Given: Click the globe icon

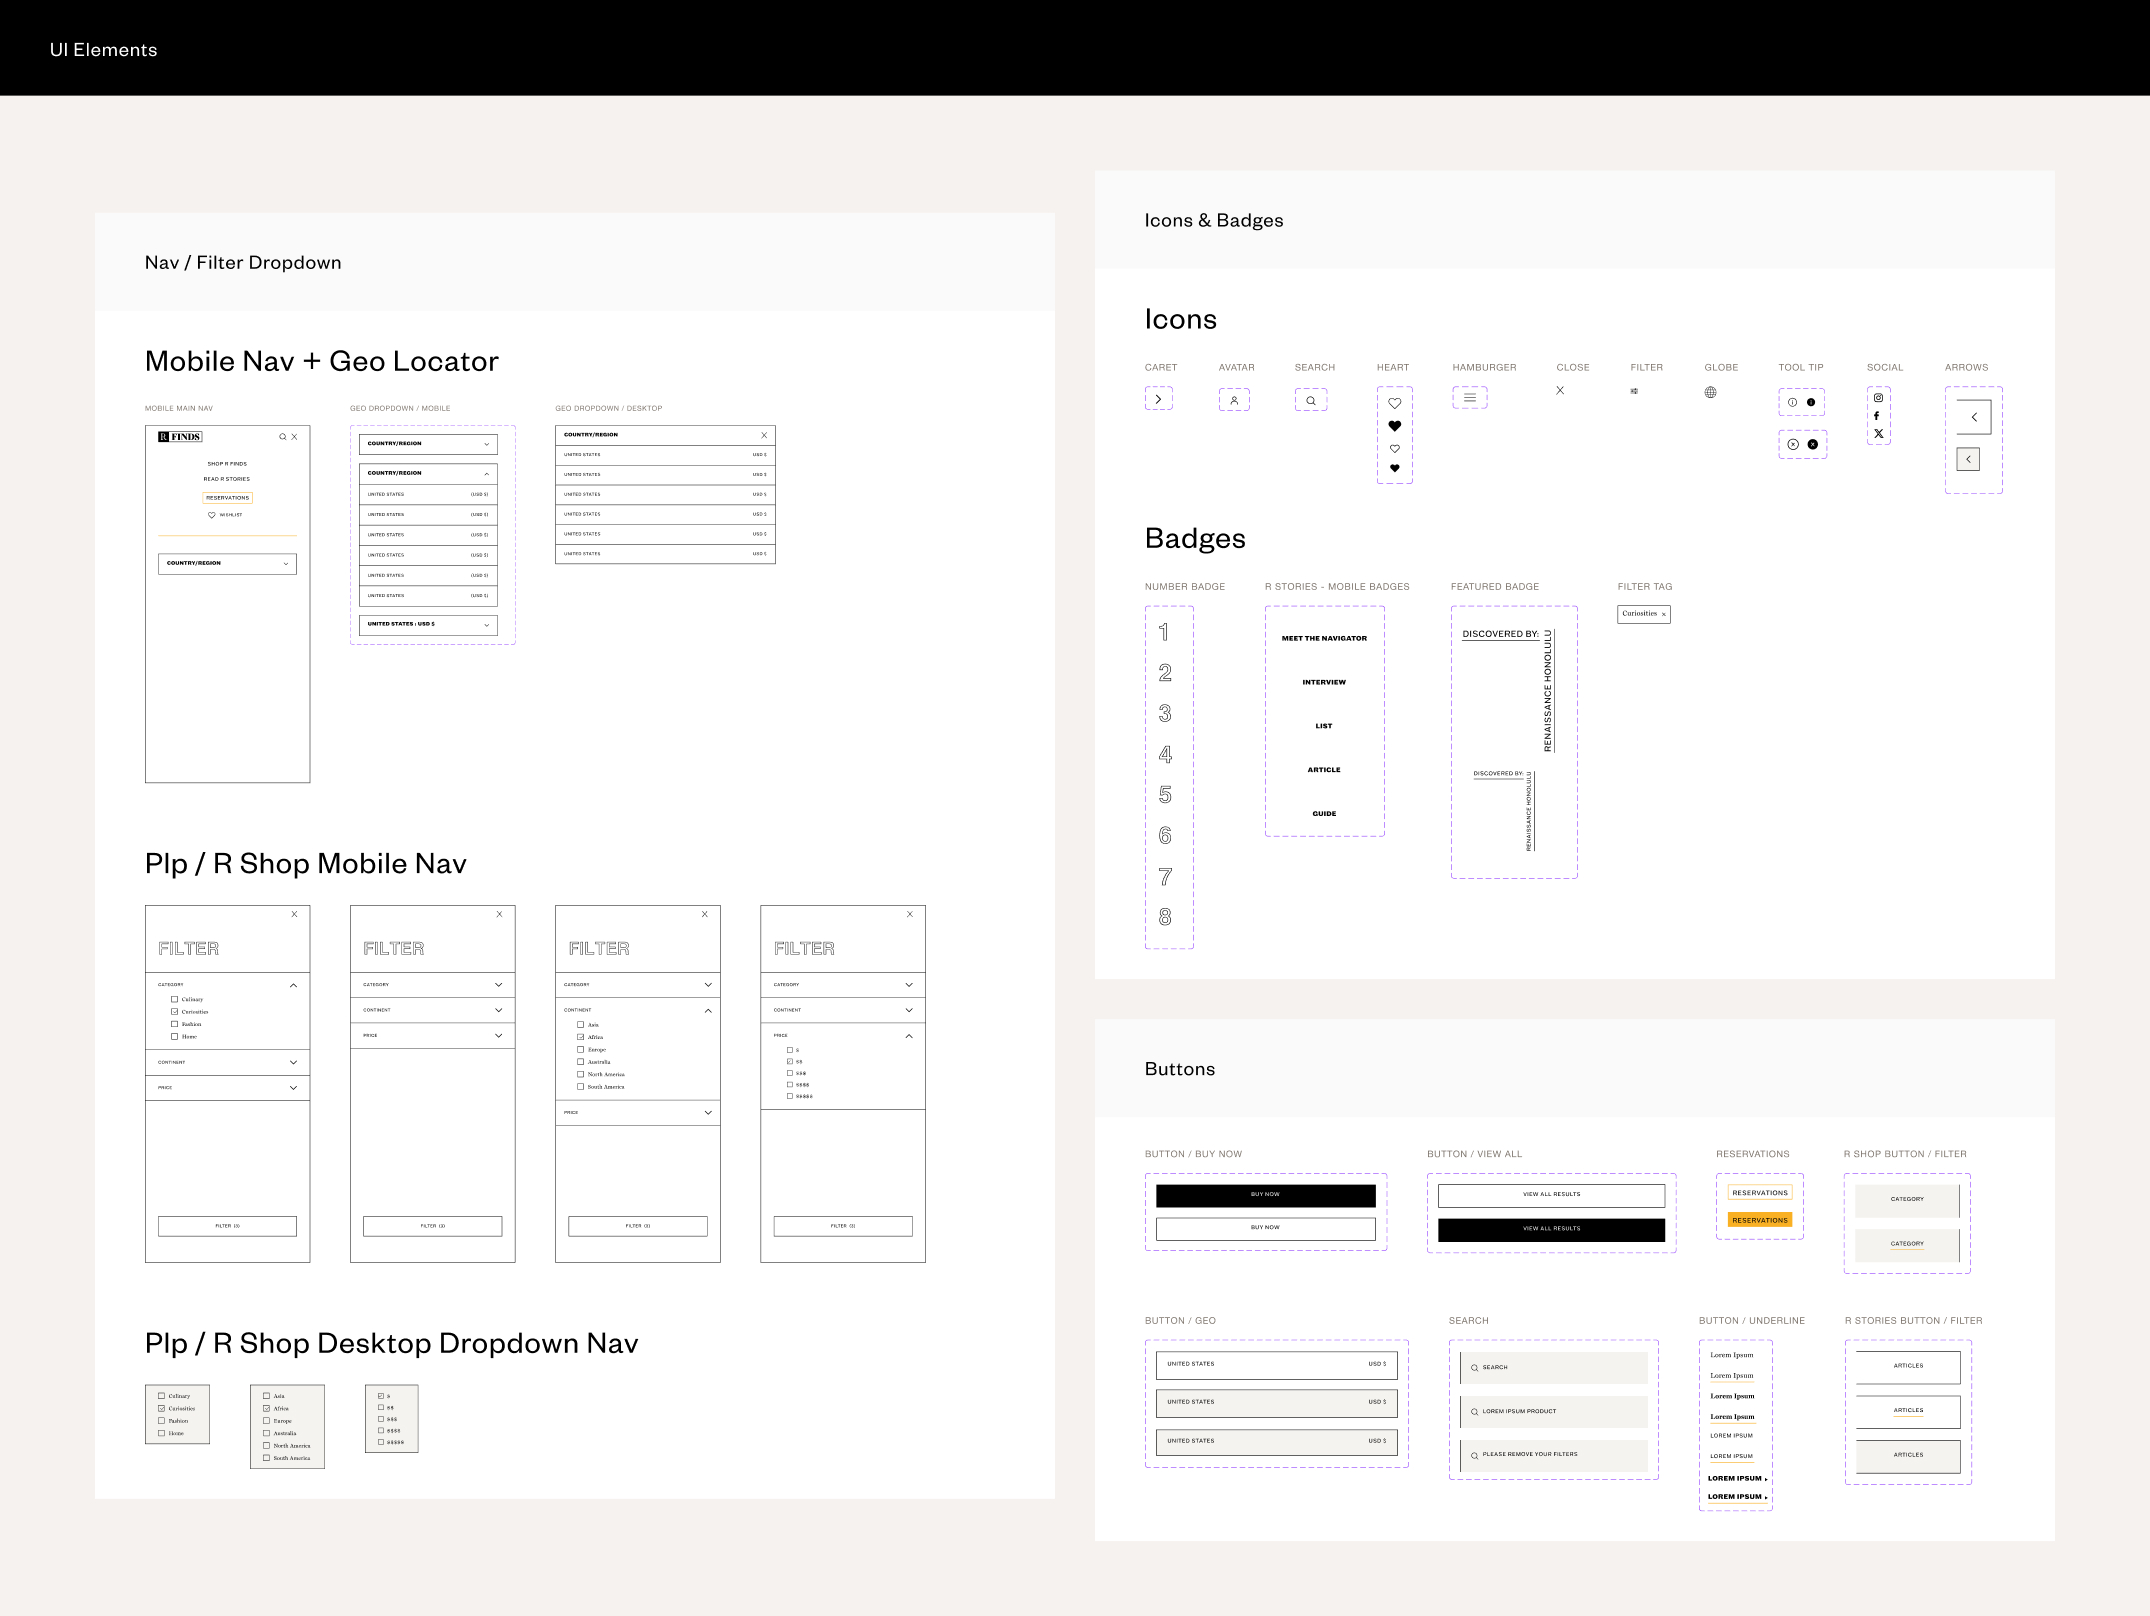Looking at the screenshot, I should click(1710, 392).
